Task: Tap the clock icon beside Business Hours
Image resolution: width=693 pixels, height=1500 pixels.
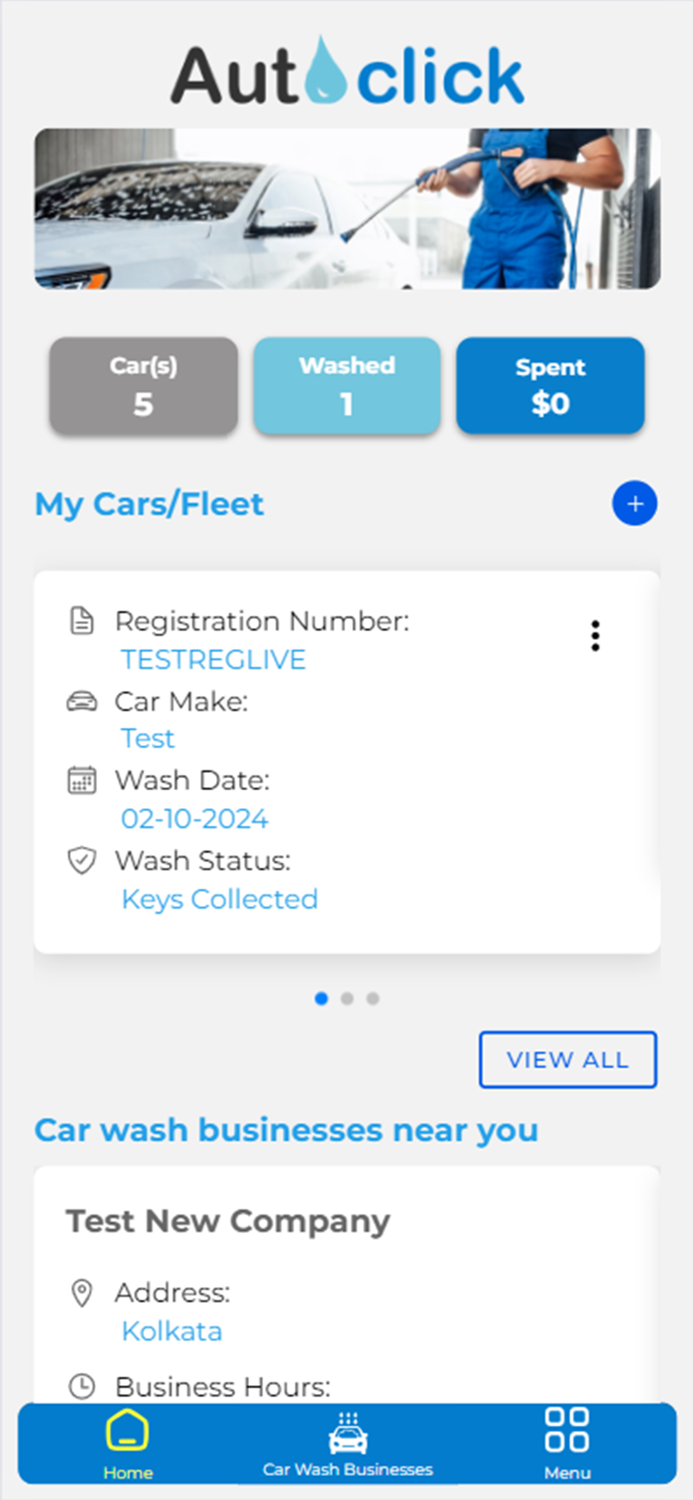Action: [x=81, y=1386]
